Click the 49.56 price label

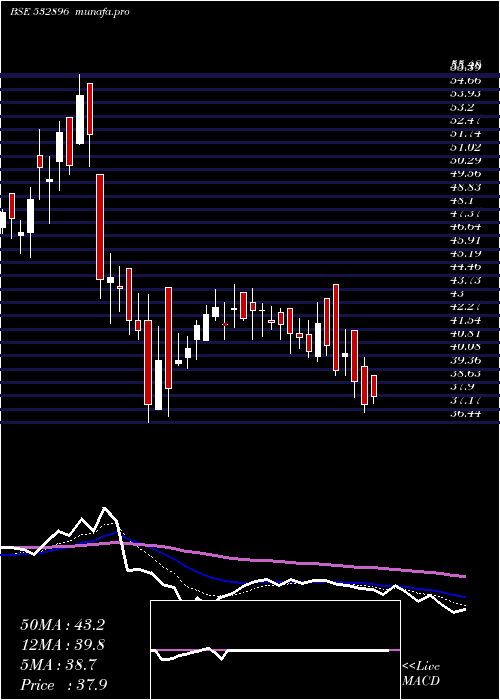(x=466, y=174)
